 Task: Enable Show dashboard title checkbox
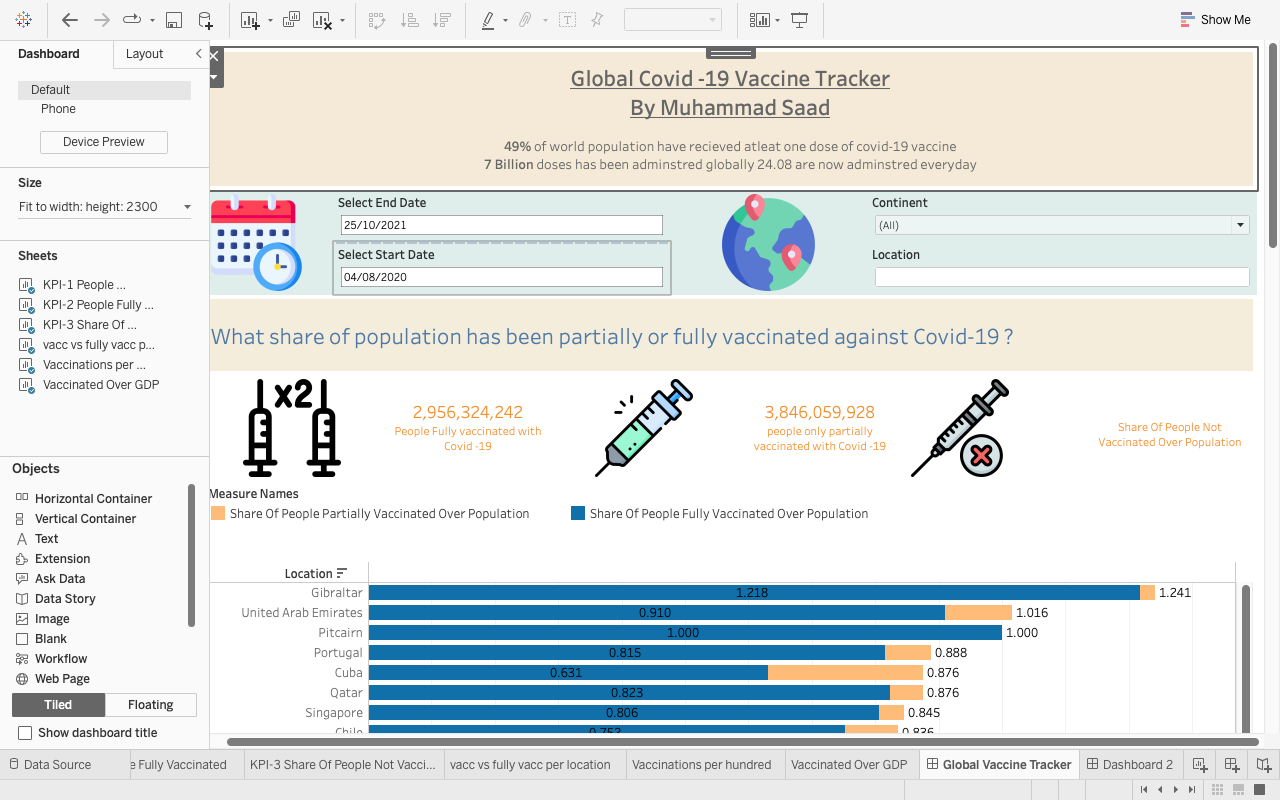click(x=25, y=733)
